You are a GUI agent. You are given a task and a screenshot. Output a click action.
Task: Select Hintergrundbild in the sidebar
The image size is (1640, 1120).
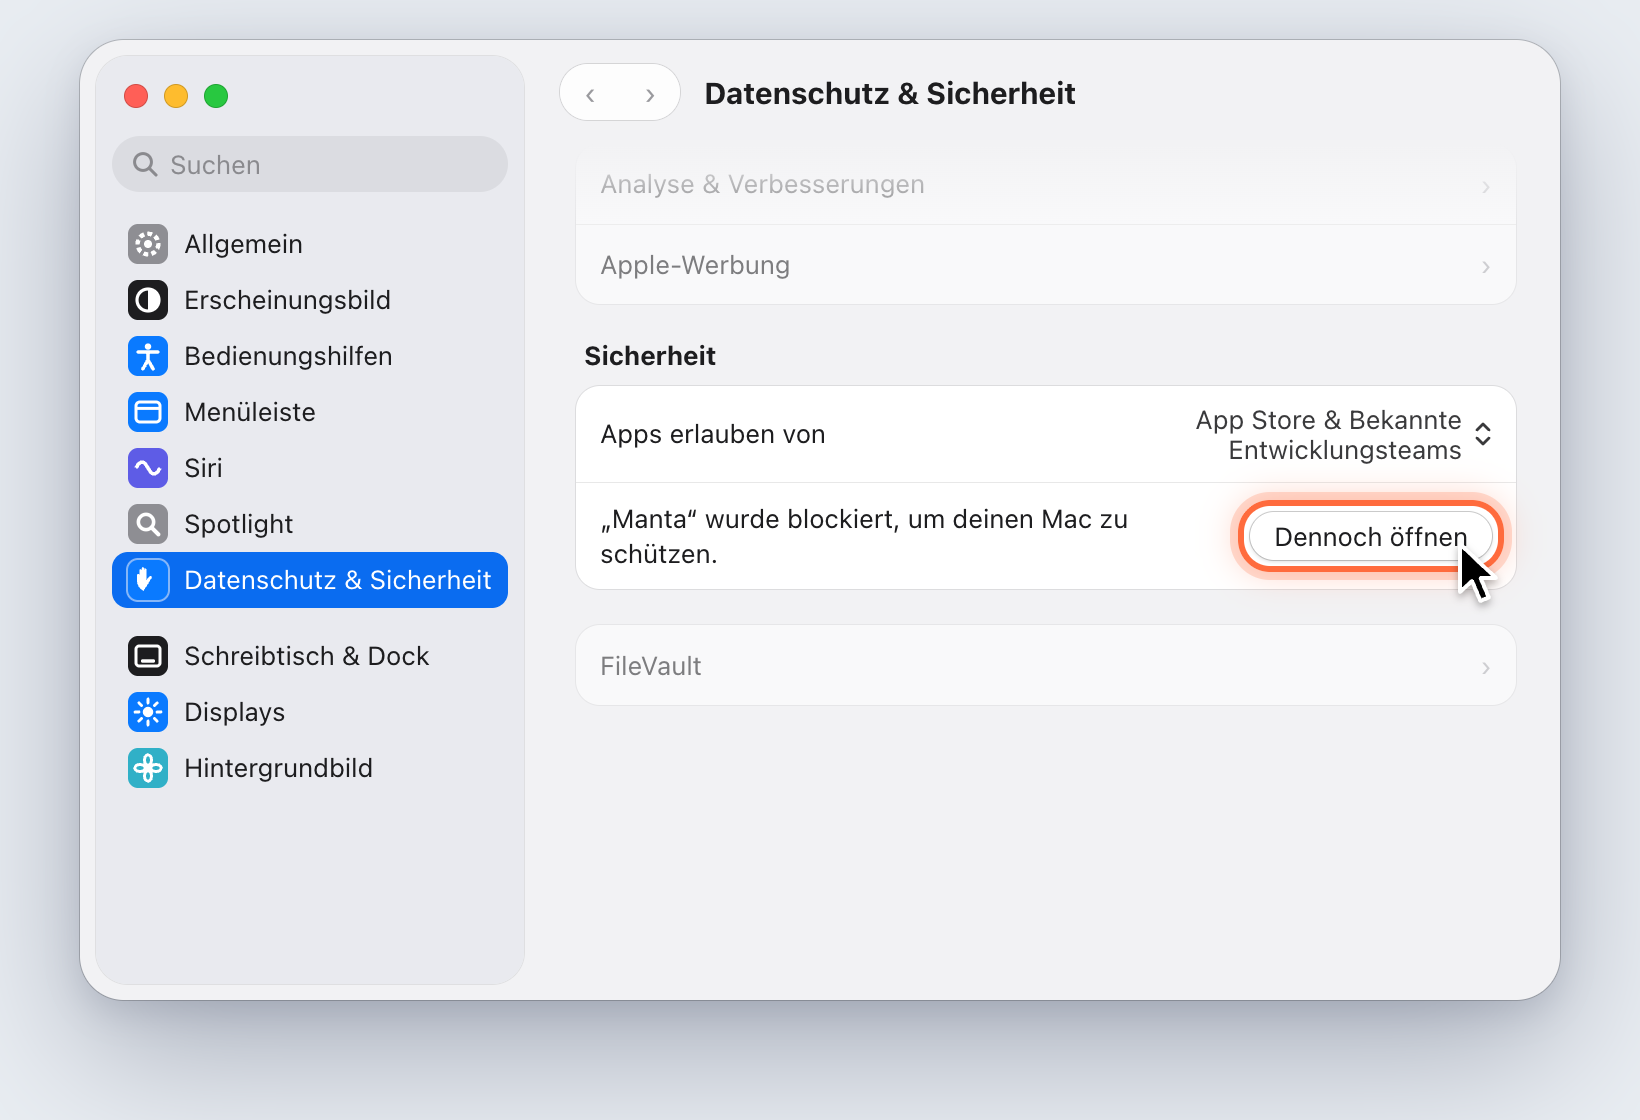point(310,768)
